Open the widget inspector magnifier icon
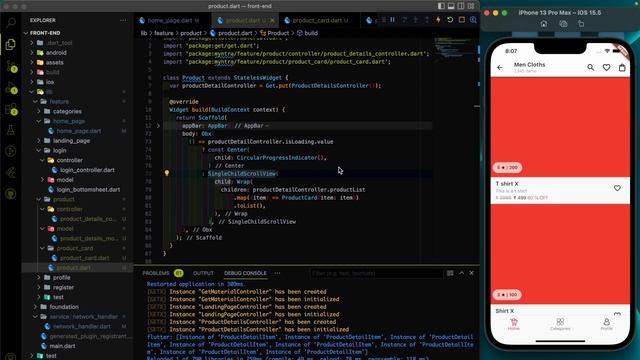This screenshot has width=640, height=360. click(x=473, y=20)
